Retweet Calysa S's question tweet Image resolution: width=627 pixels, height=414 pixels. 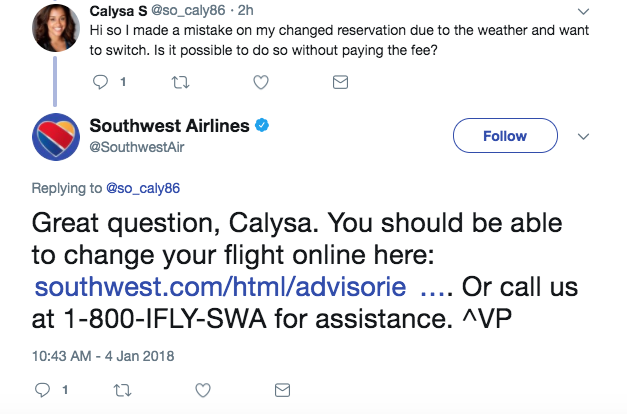(x=179, y=82)
